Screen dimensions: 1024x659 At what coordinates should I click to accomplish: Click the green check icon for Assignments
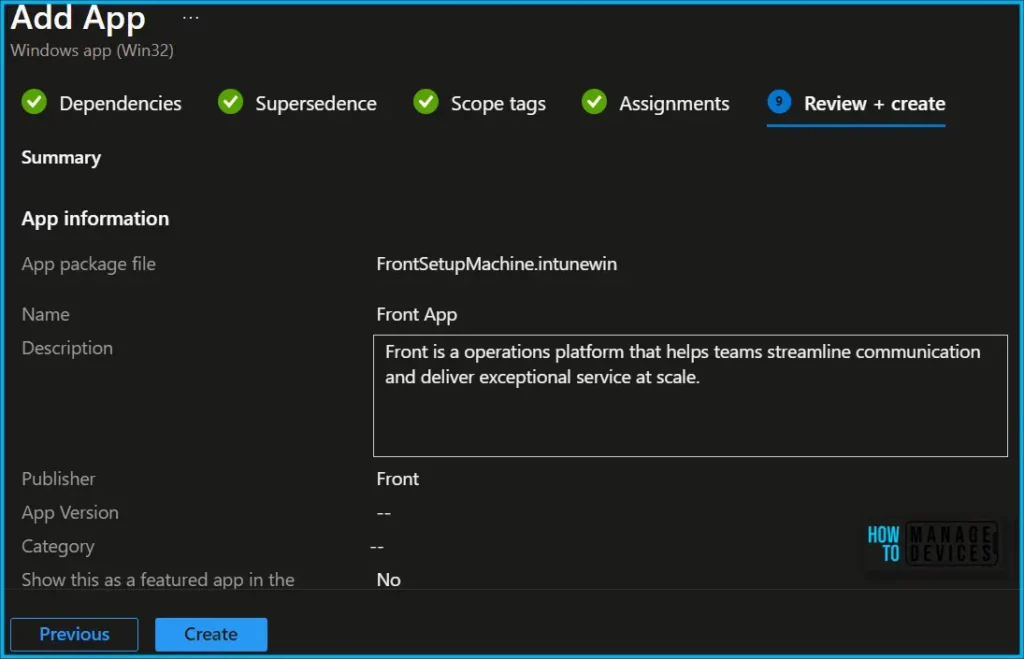click(x=594, y=102)
